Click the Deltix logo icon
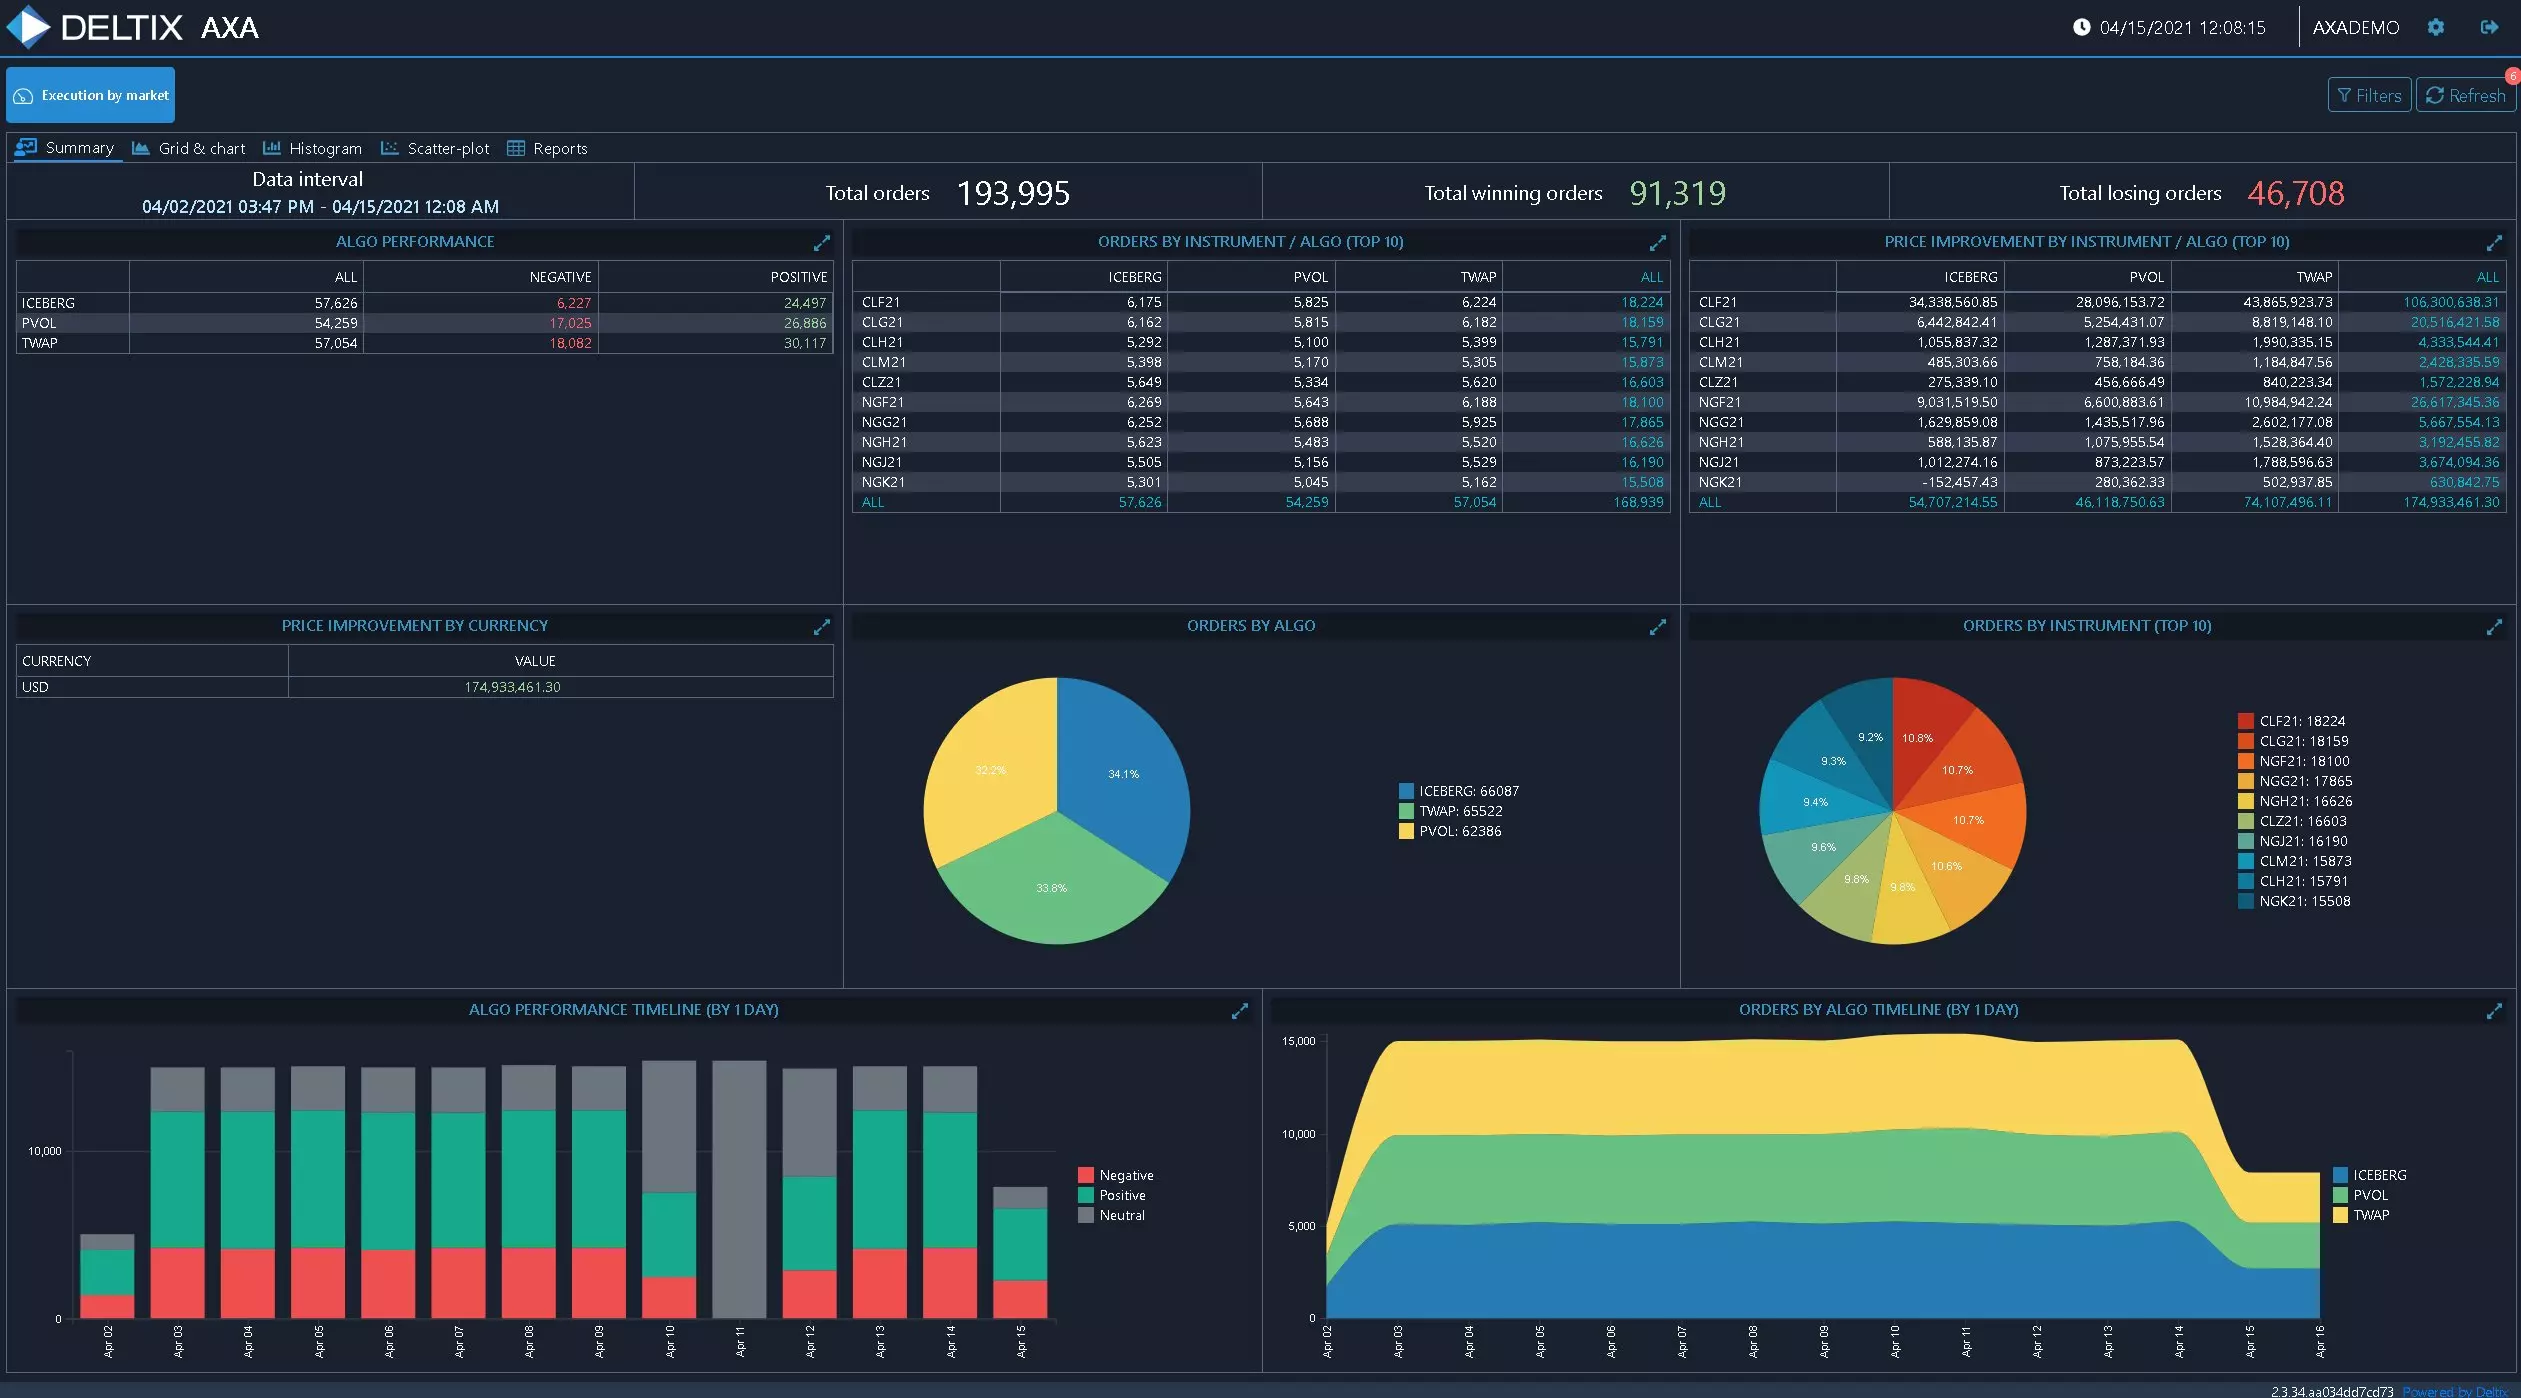The width and height of the screenshot is (2521, 1398). (x=29, y=27)
